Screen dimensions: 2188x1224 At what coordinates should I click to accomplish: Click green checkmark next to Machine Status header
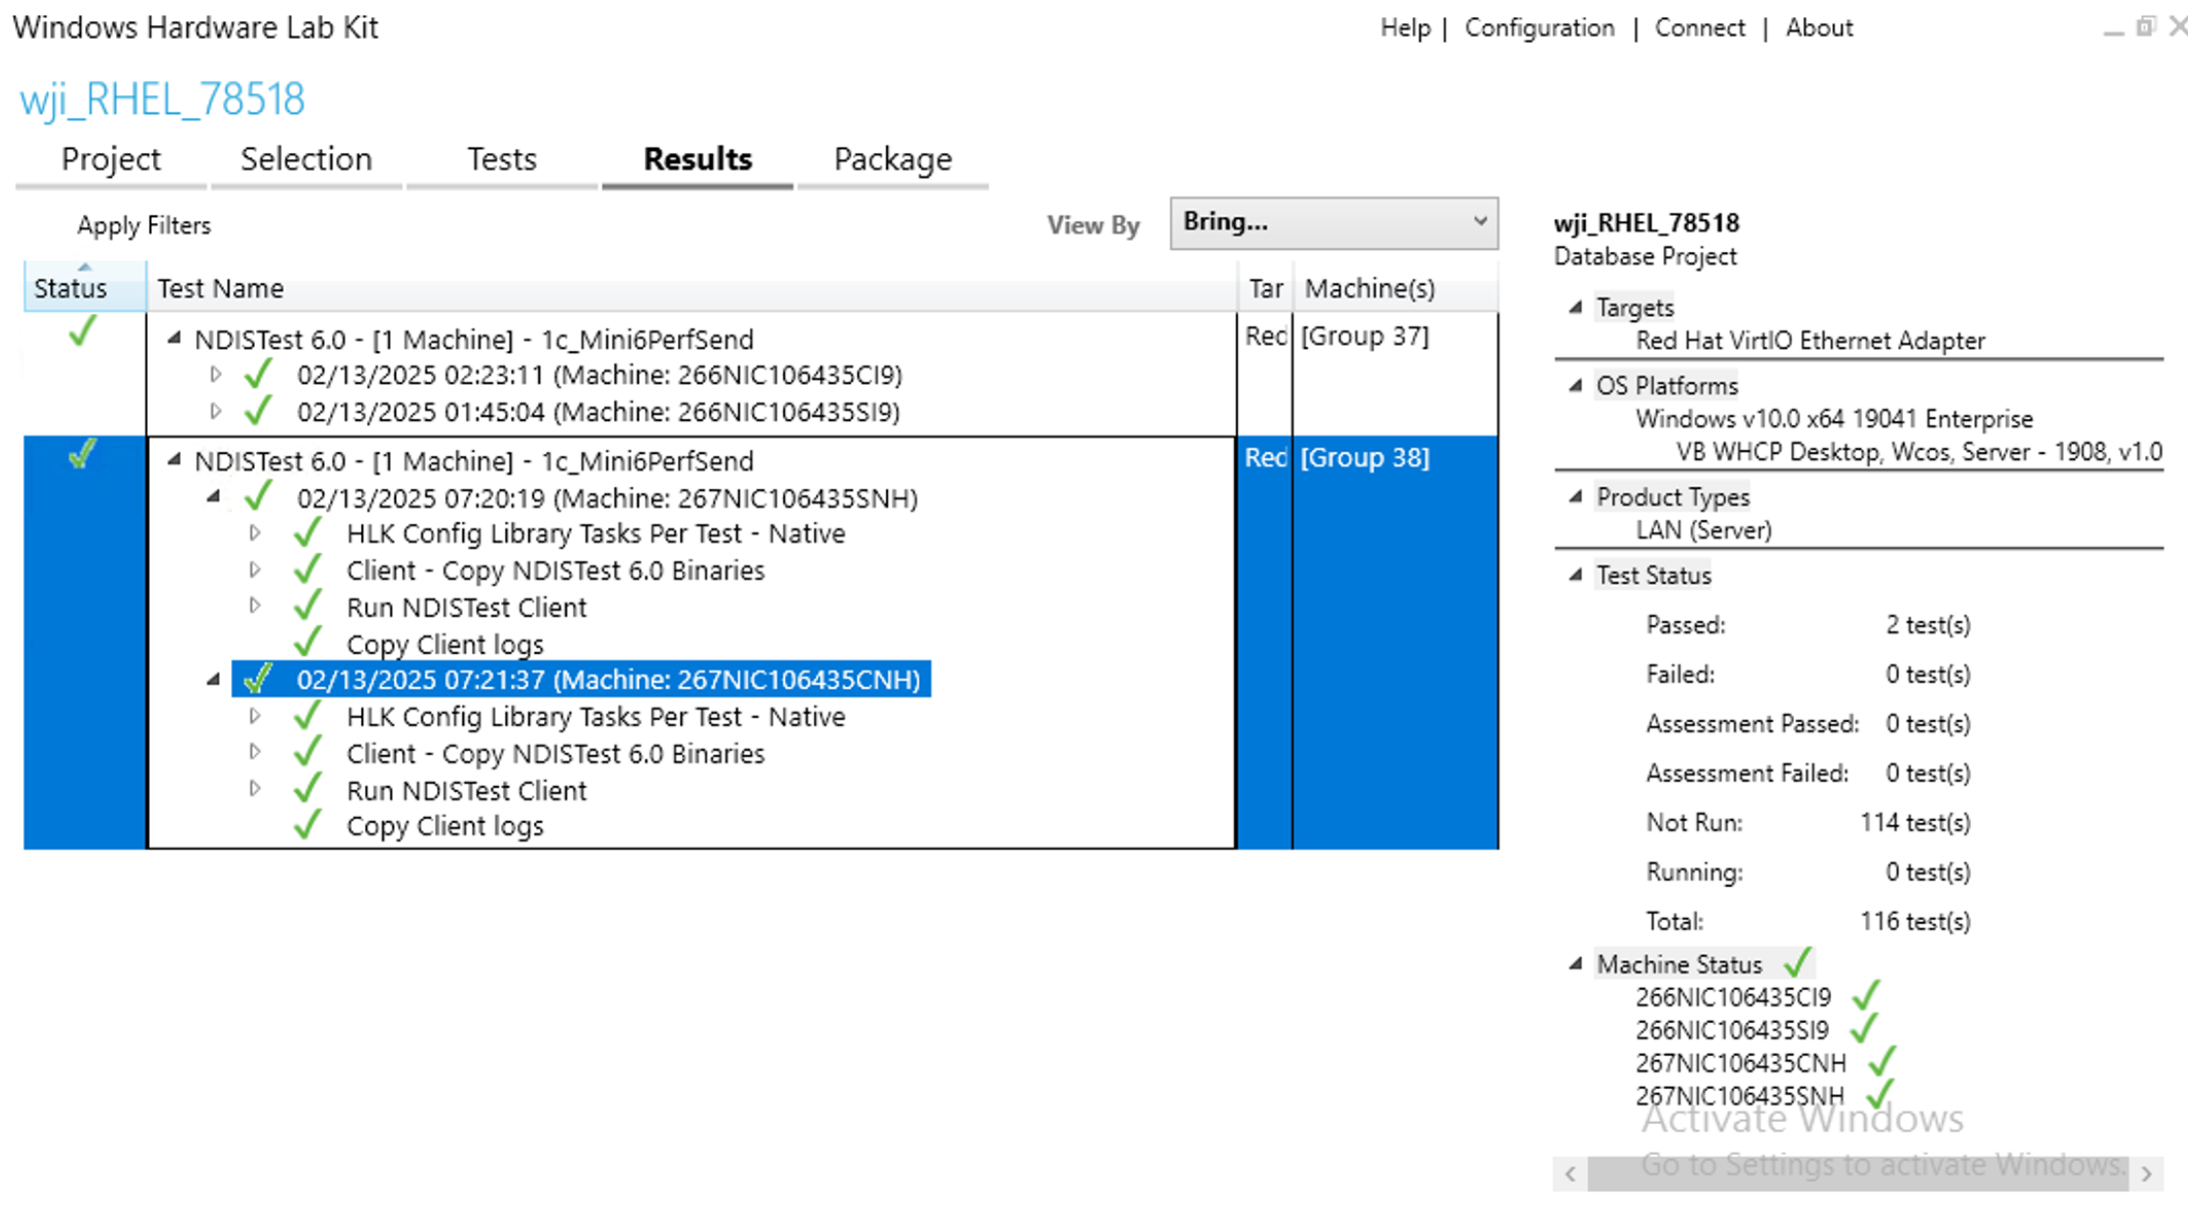click(1798, 963)
